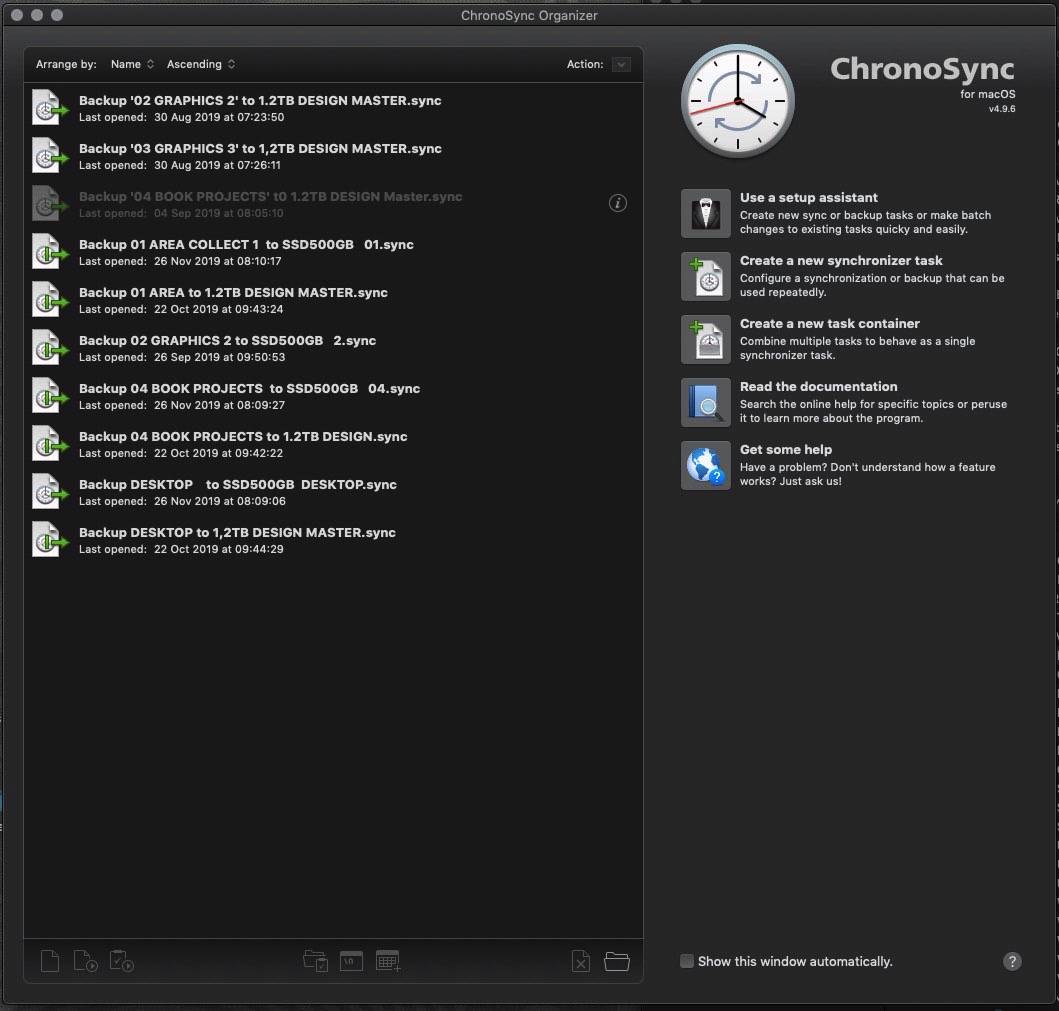Open the Read the documentation book icon
The image size is (1059, 1011).
click(706, 402)
